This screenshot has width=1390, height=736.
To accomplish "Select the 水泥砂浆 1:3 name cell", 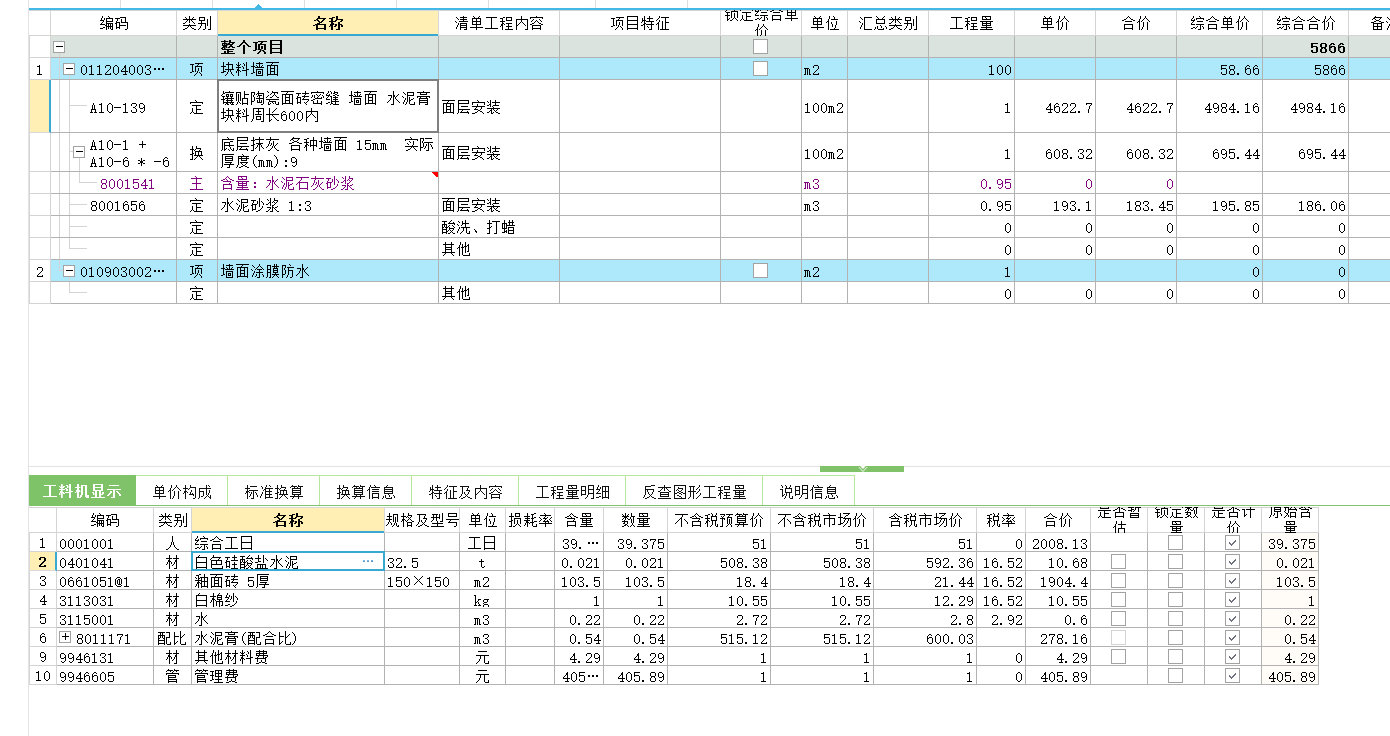I will (328, 206).
